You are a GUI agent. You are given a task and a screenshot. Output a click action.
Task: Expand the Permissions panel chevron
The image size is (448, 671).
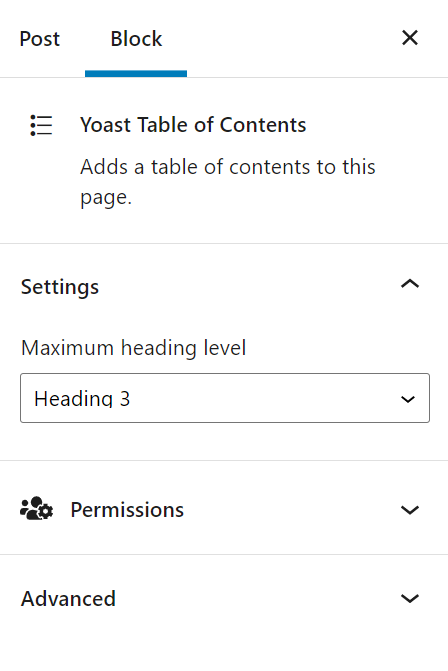(410, 510)
